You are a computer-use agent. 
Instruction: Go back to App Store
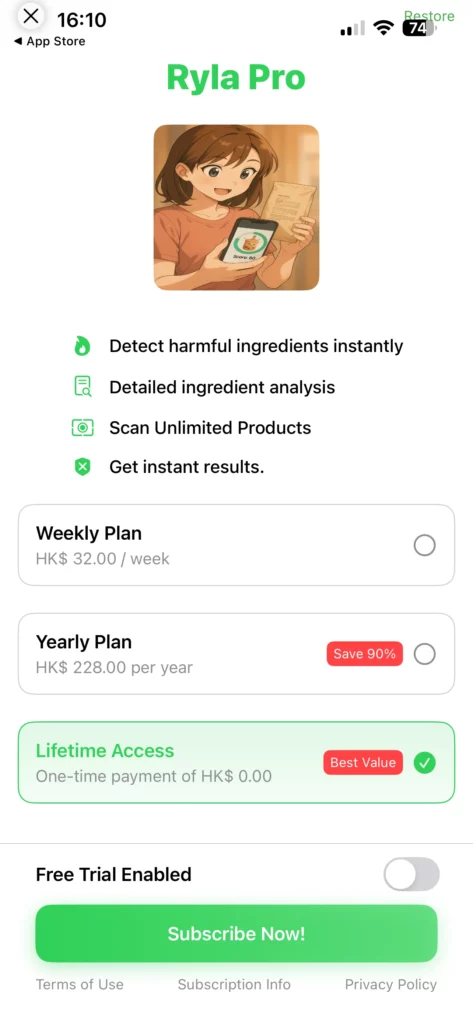coord(50,41)
